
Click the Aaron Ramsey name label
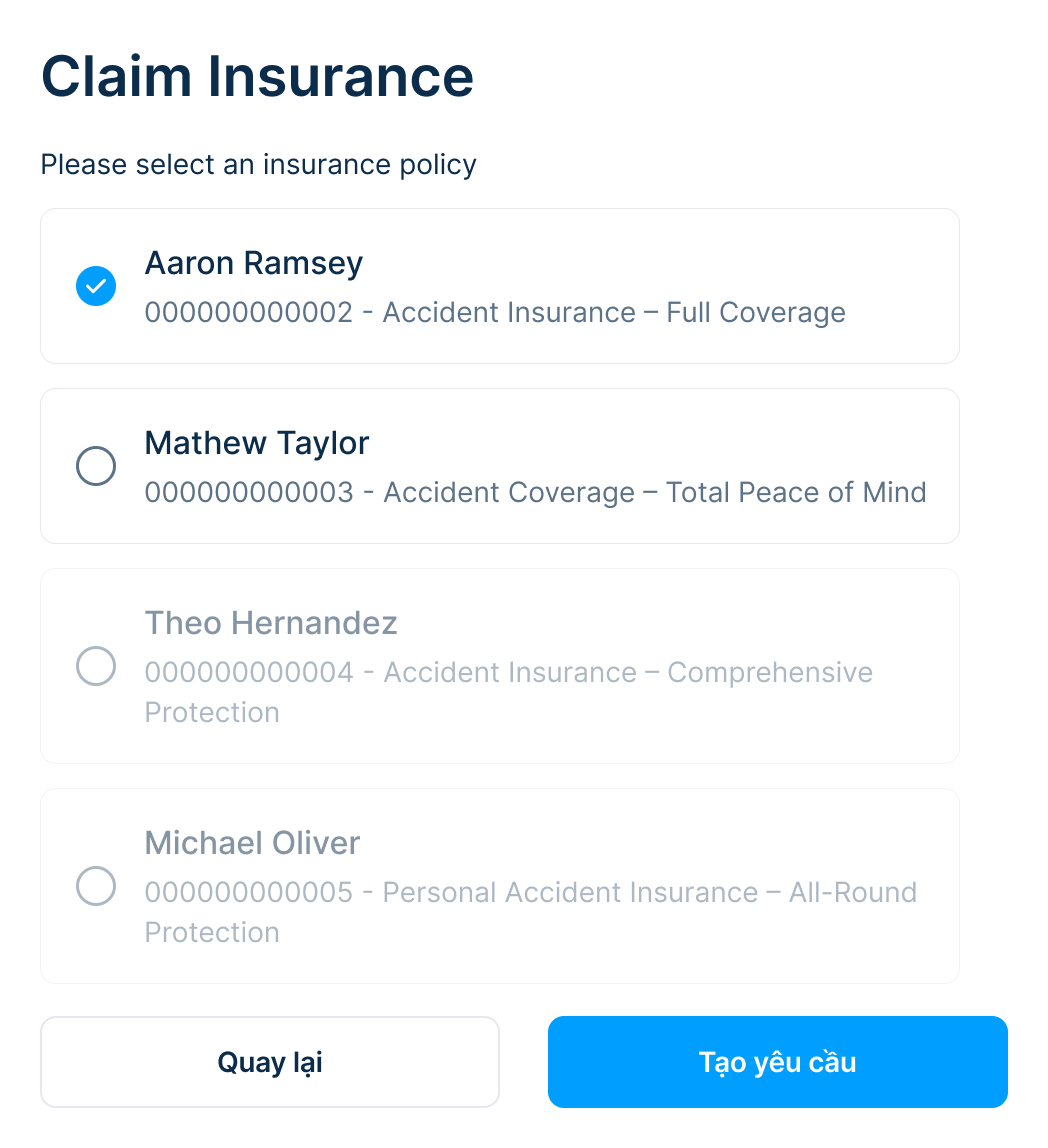click(x=254, y=263)
